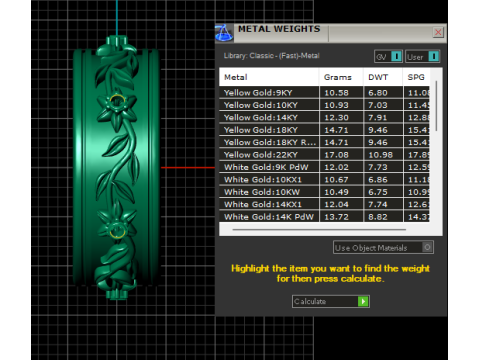Select the White Gold:9K PdW row
480x360 pixels.
click(324, 167)
